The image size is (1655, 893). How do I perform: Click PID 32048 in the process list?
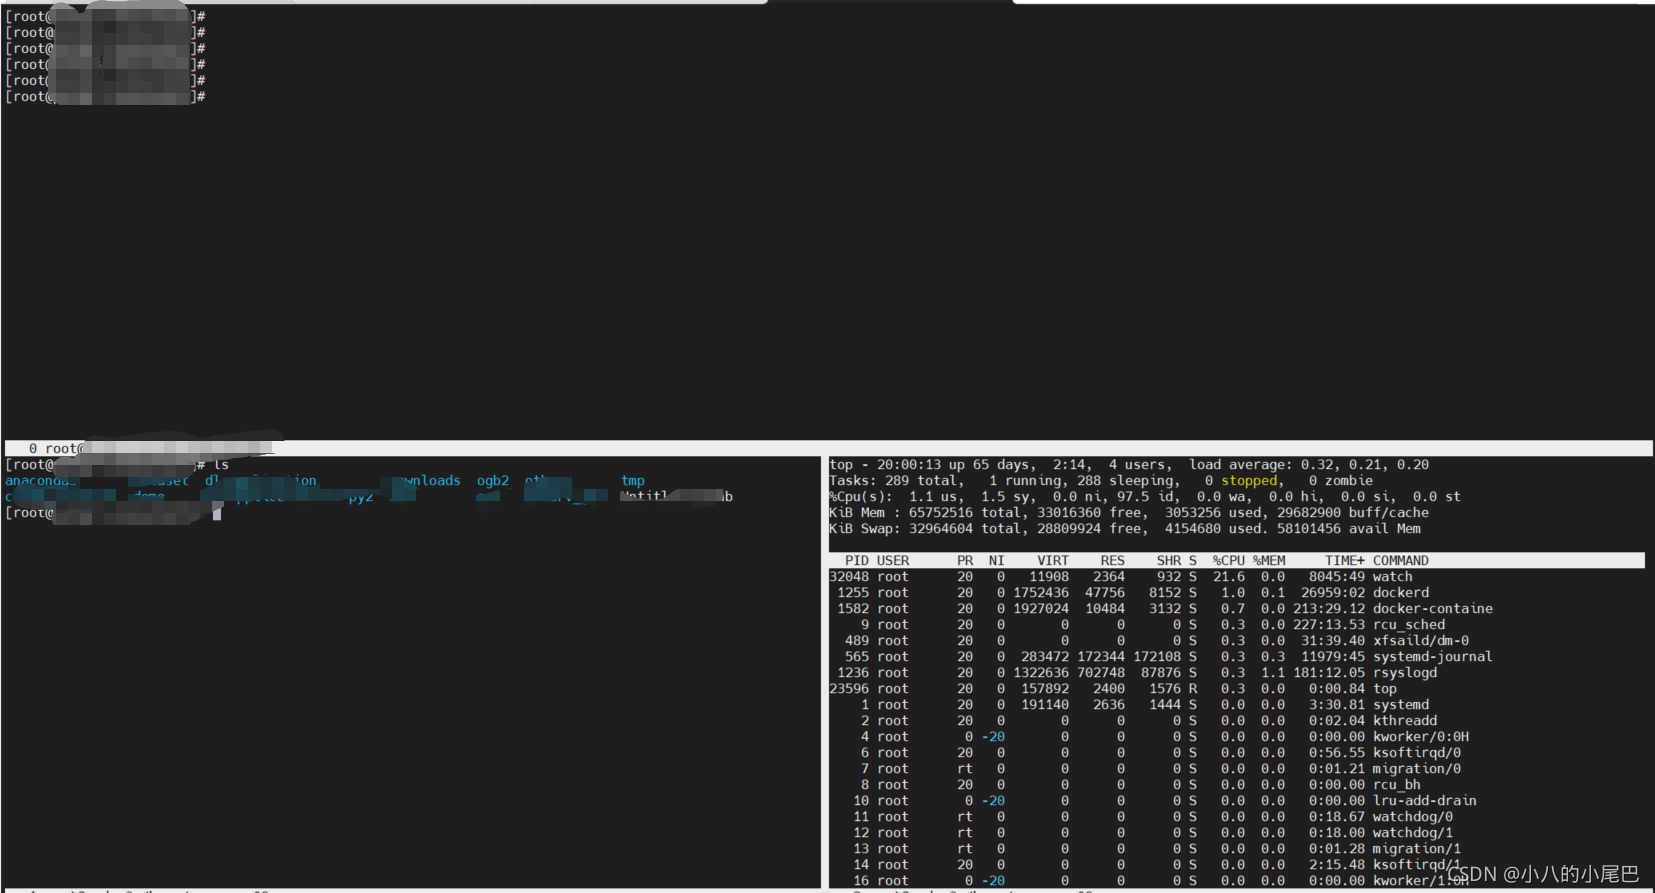(849, 577)
